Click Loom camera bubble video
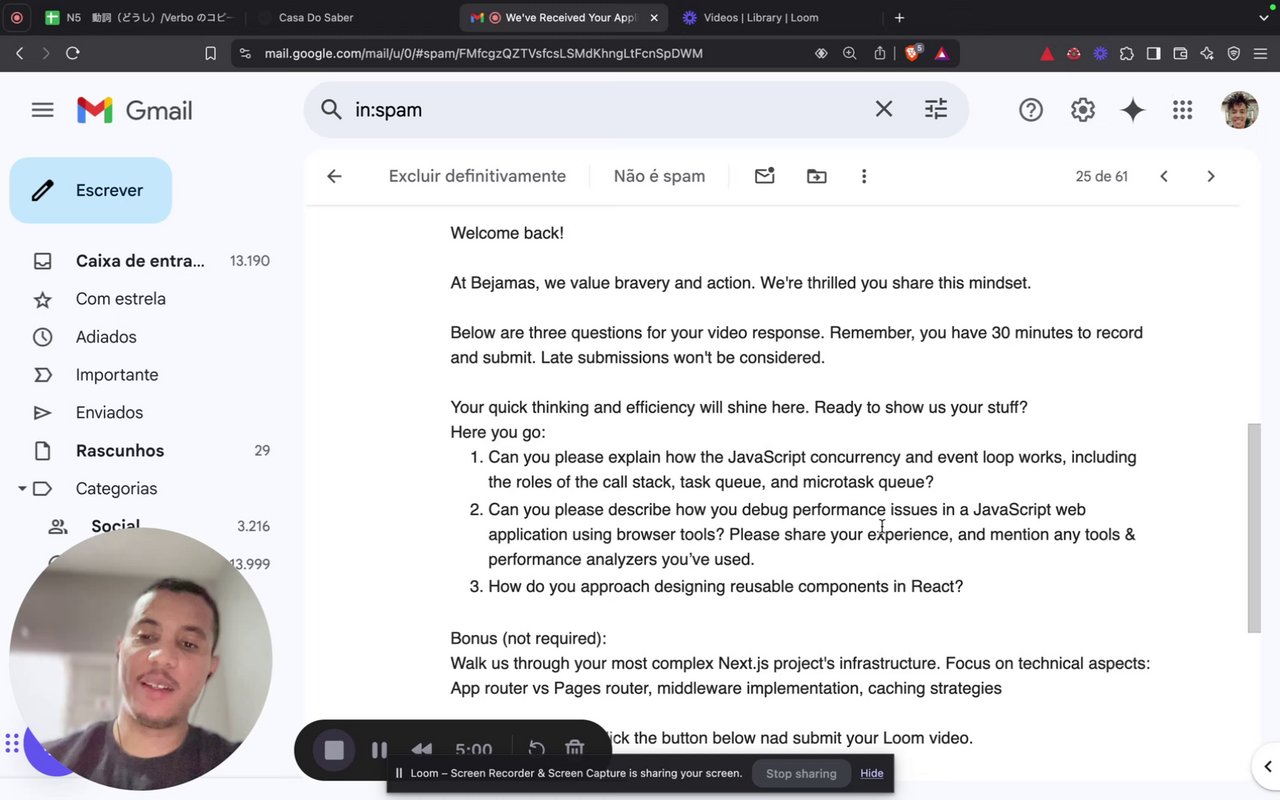The height and width of the screenshot is (800, 1280). (x=141, y=660)
